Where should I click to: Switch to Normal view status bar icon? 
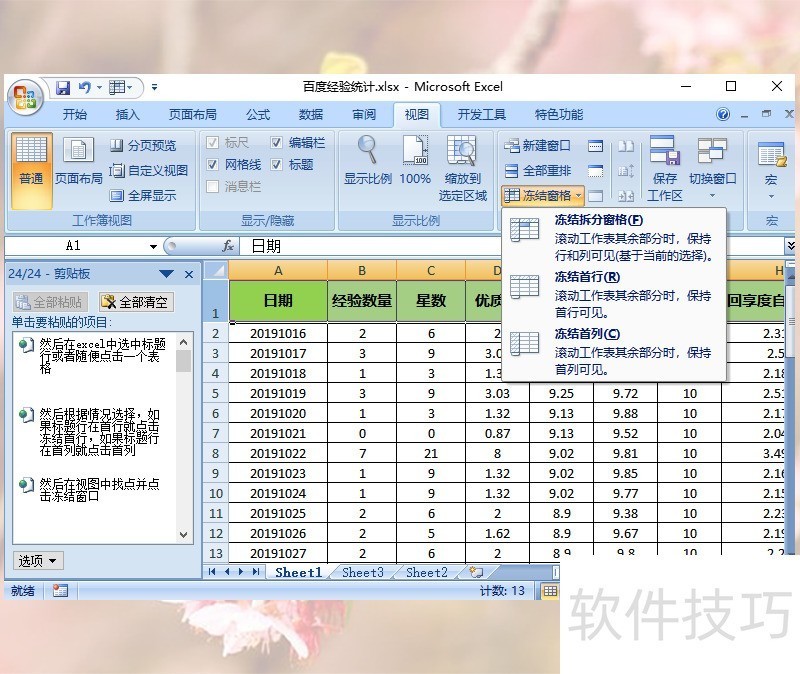pos(550,591)
